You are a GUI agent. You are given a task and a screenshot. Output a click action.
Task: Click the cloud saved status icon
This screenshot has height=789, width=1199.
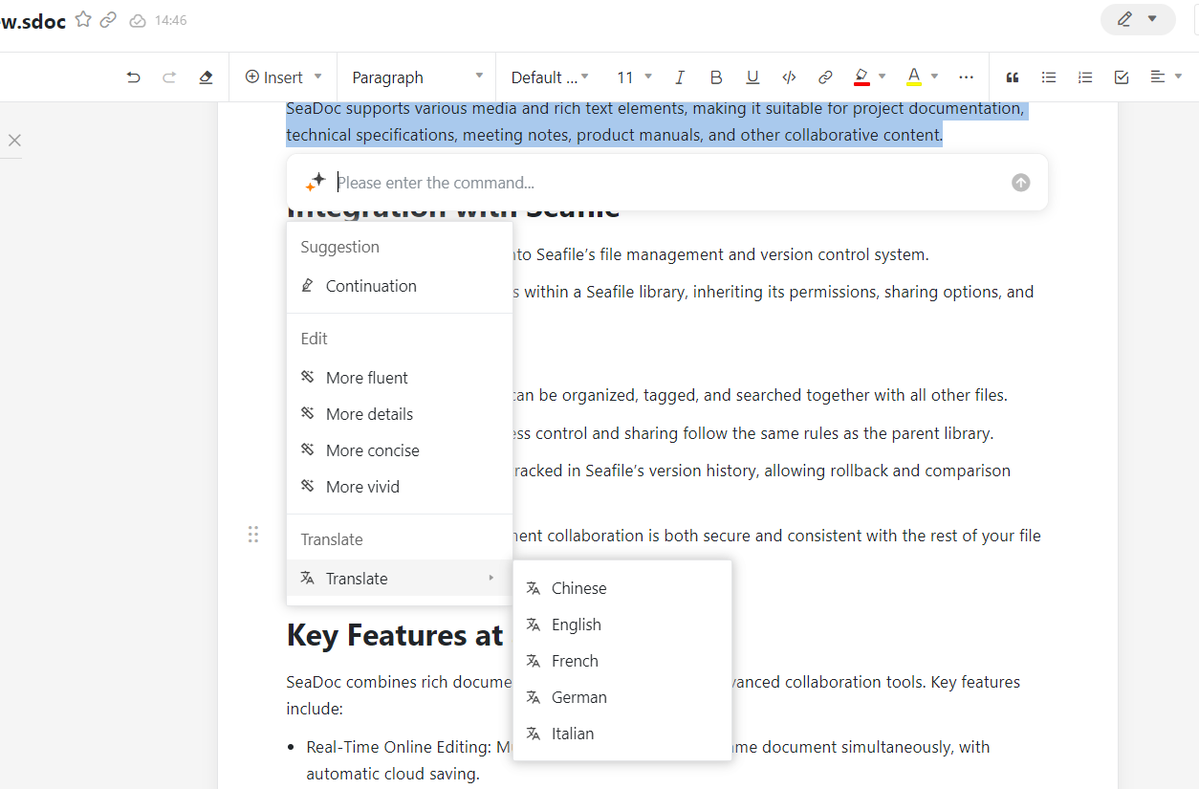[x=138, y=21]
